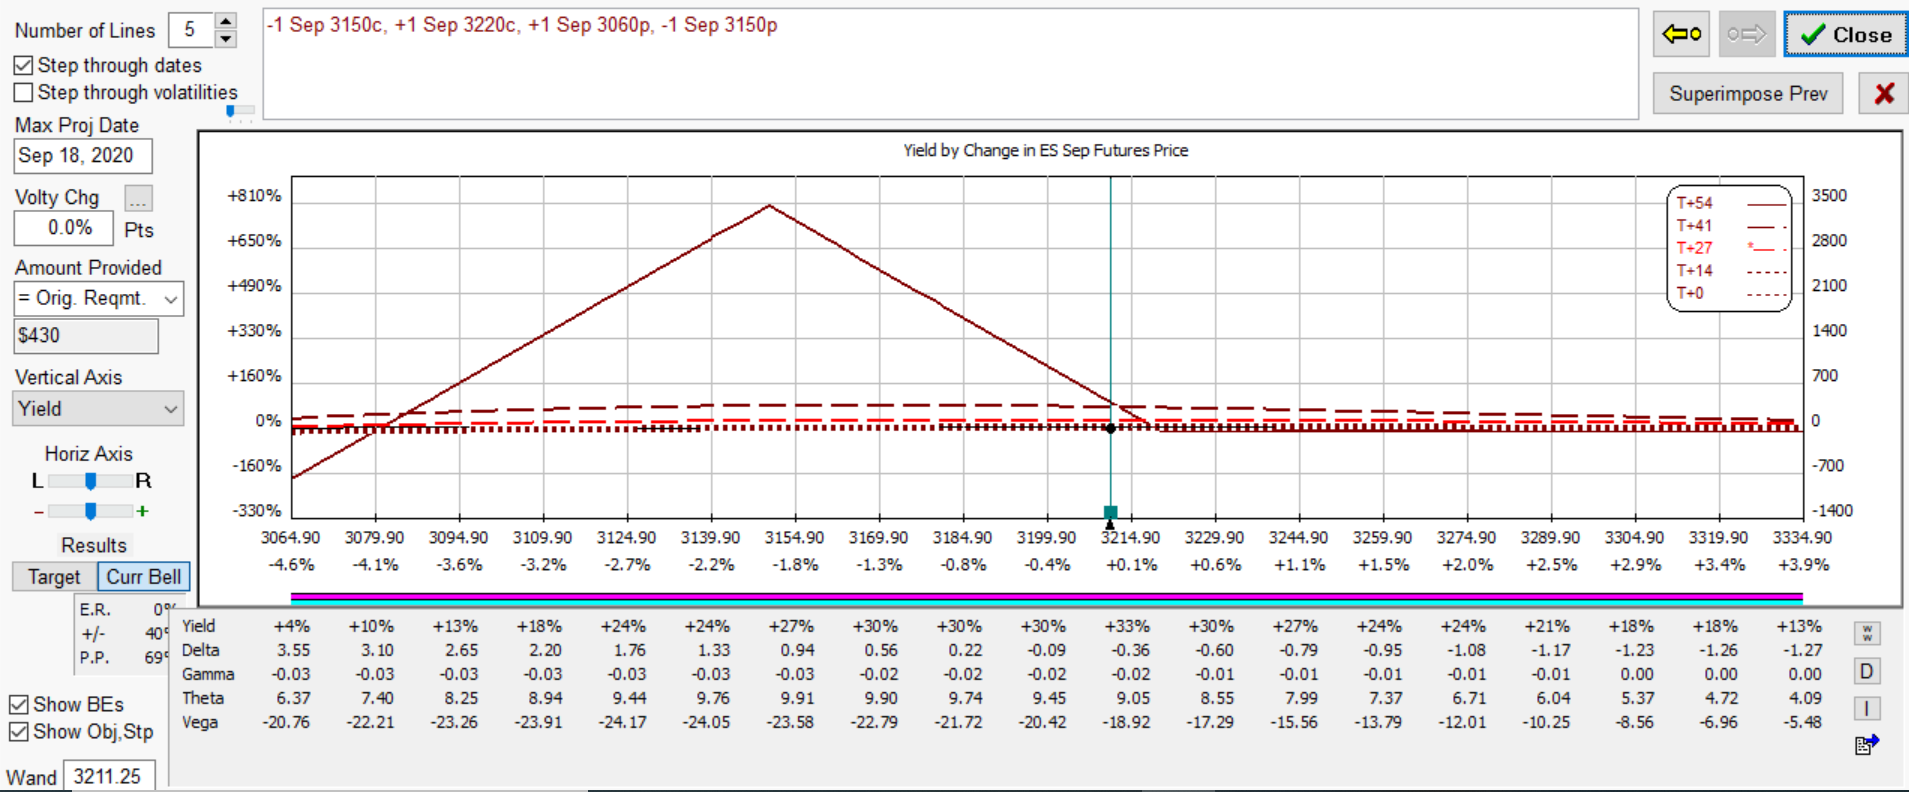Click the Pts label beside Volty Chg
Image resolution: width=1909 pixels, height=792 pixels.
click(x=139, y=230)
